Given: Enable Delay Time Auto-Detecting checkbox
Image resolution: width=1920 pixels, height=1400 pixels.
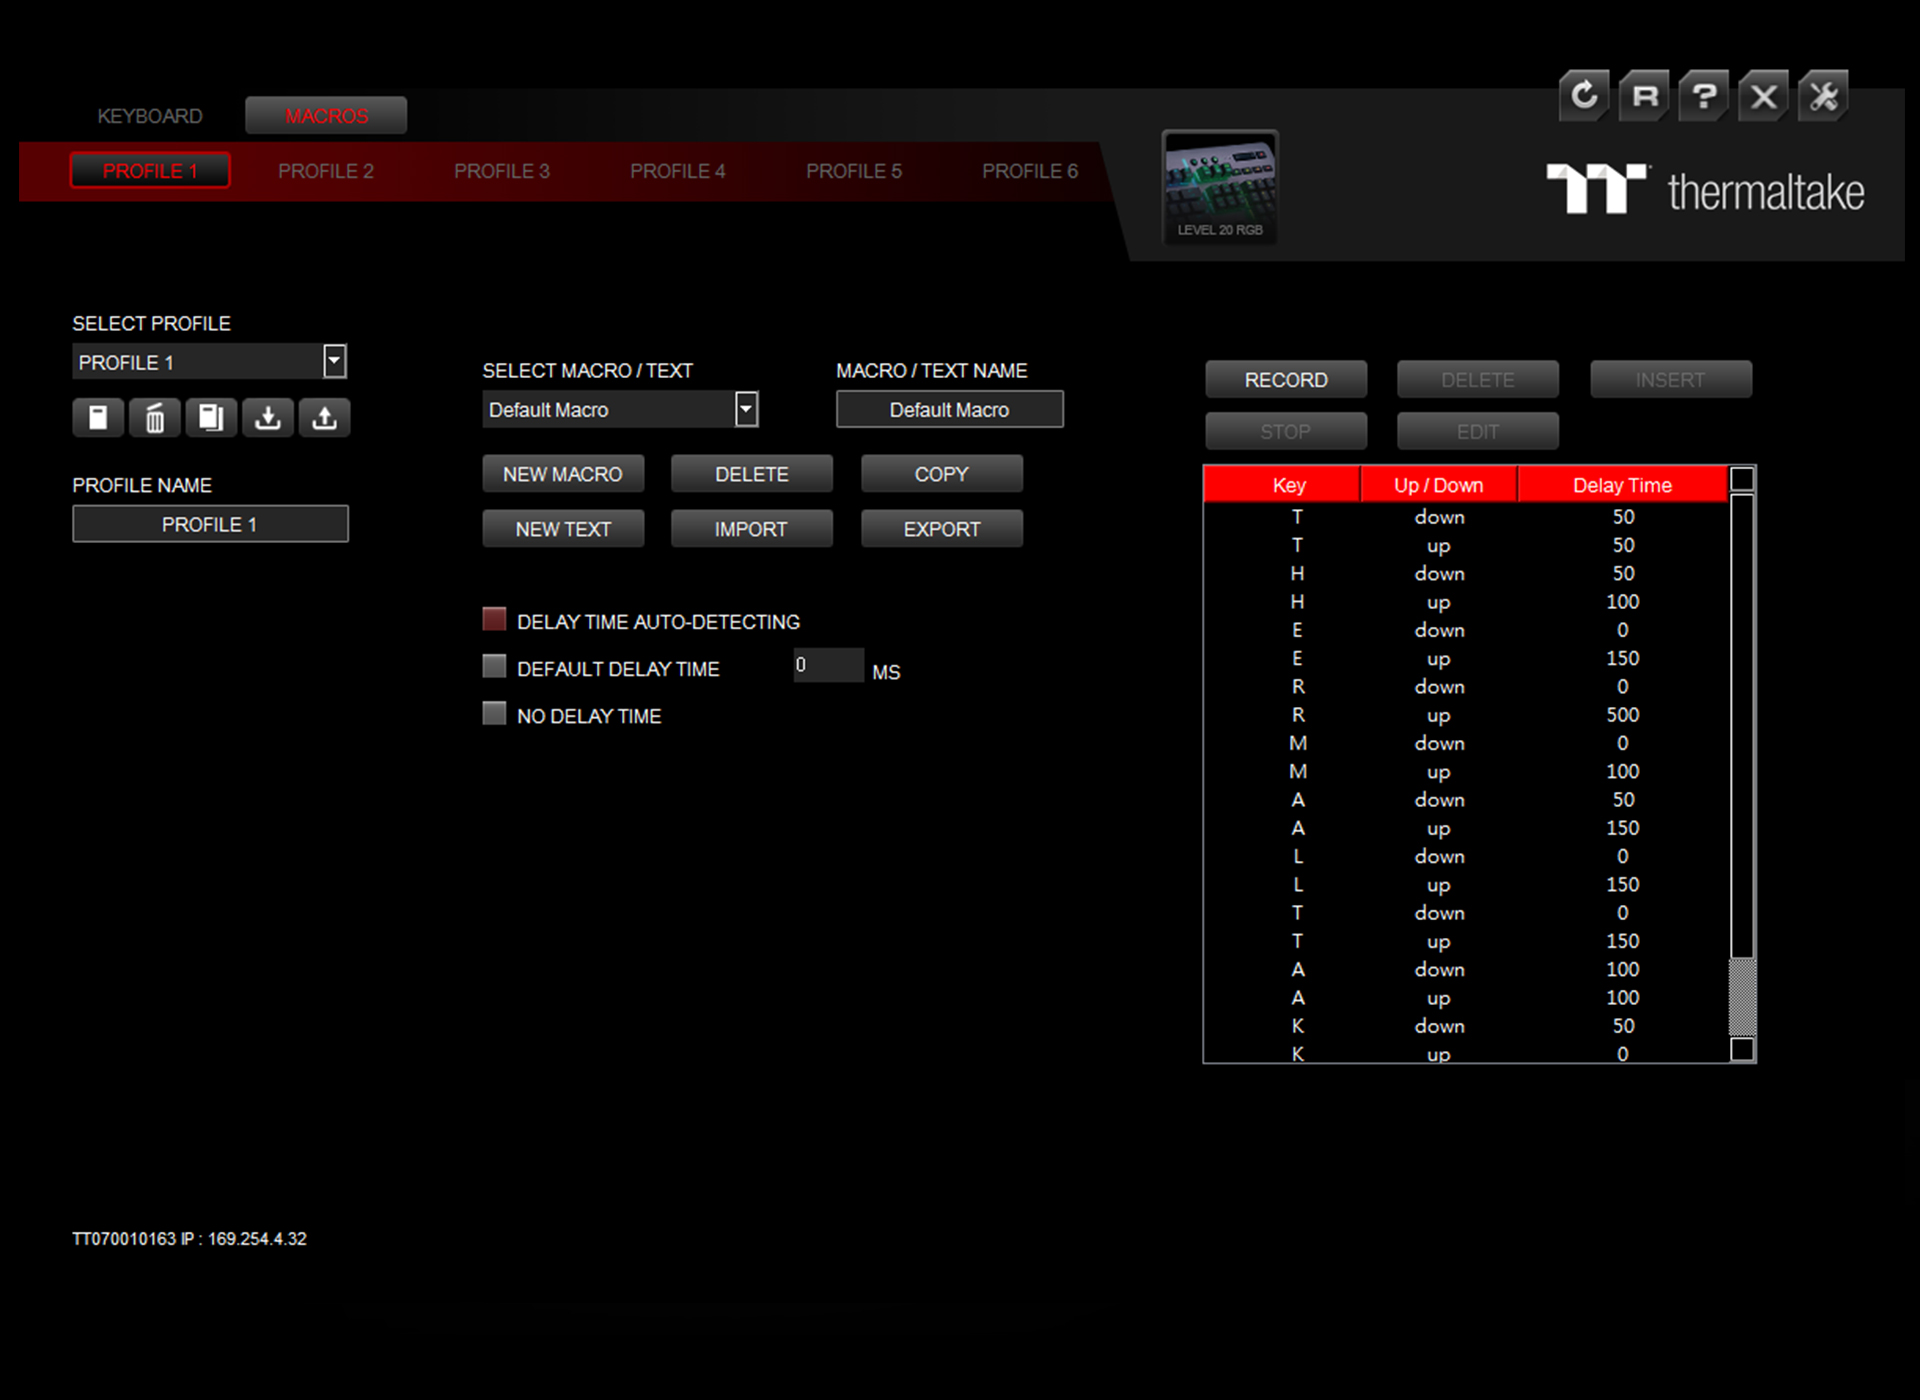Looking at the screenshot, I should pos(494,619).
